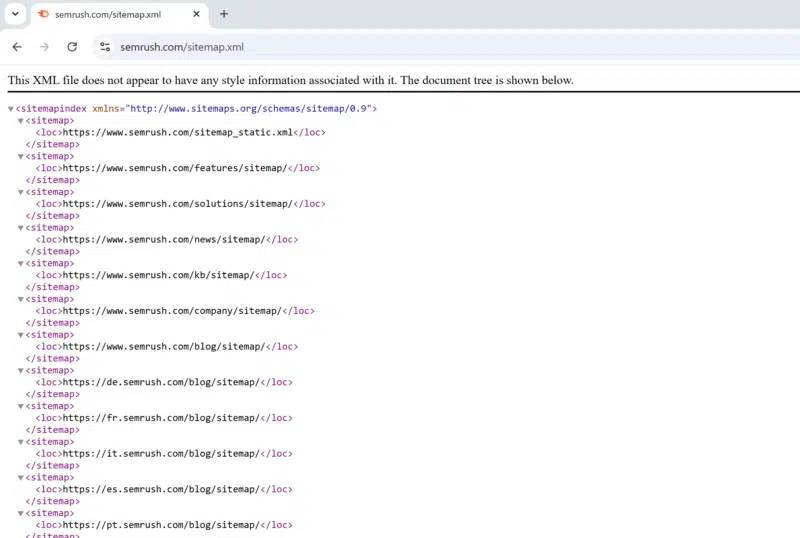Screen dimensions: 800x538
Task: Click the sitemap_static.xml URL text
Action: (178, 132)
